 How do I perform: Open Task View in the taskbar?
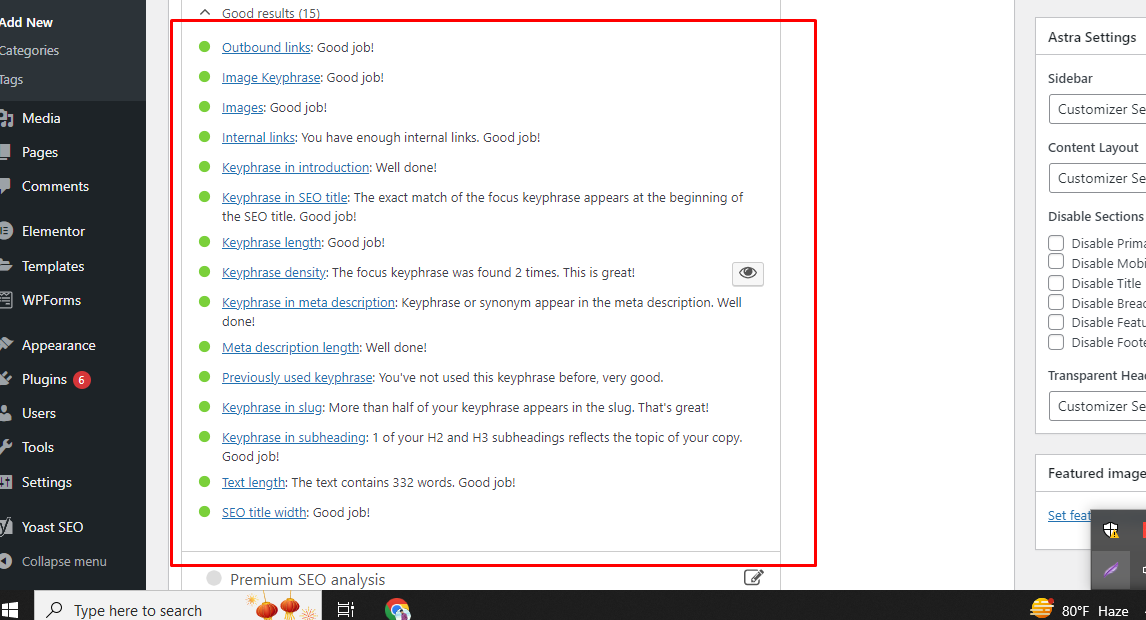[x=346, y=609]
